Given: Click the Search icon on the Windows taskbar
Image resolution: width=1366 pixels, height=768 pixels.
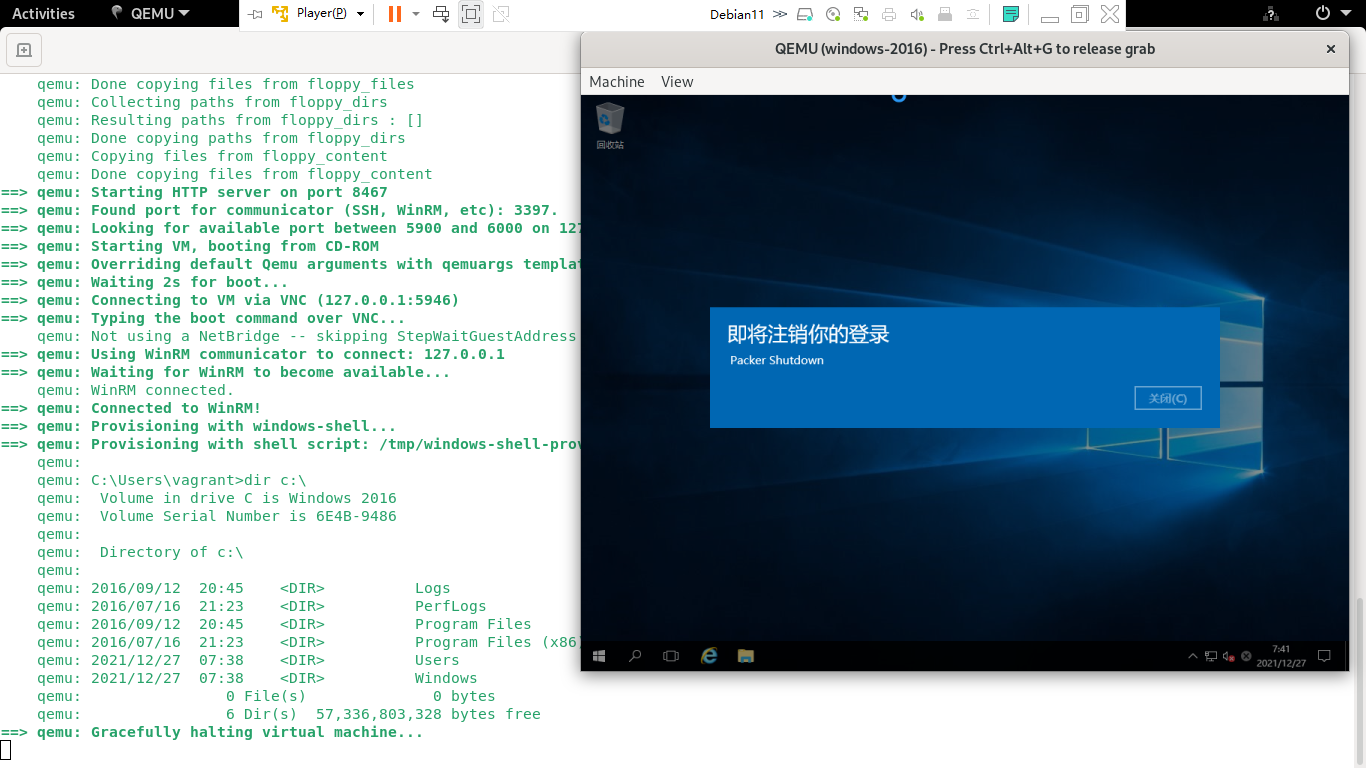Looking at the screenshot, I should (x=634, y=655).
